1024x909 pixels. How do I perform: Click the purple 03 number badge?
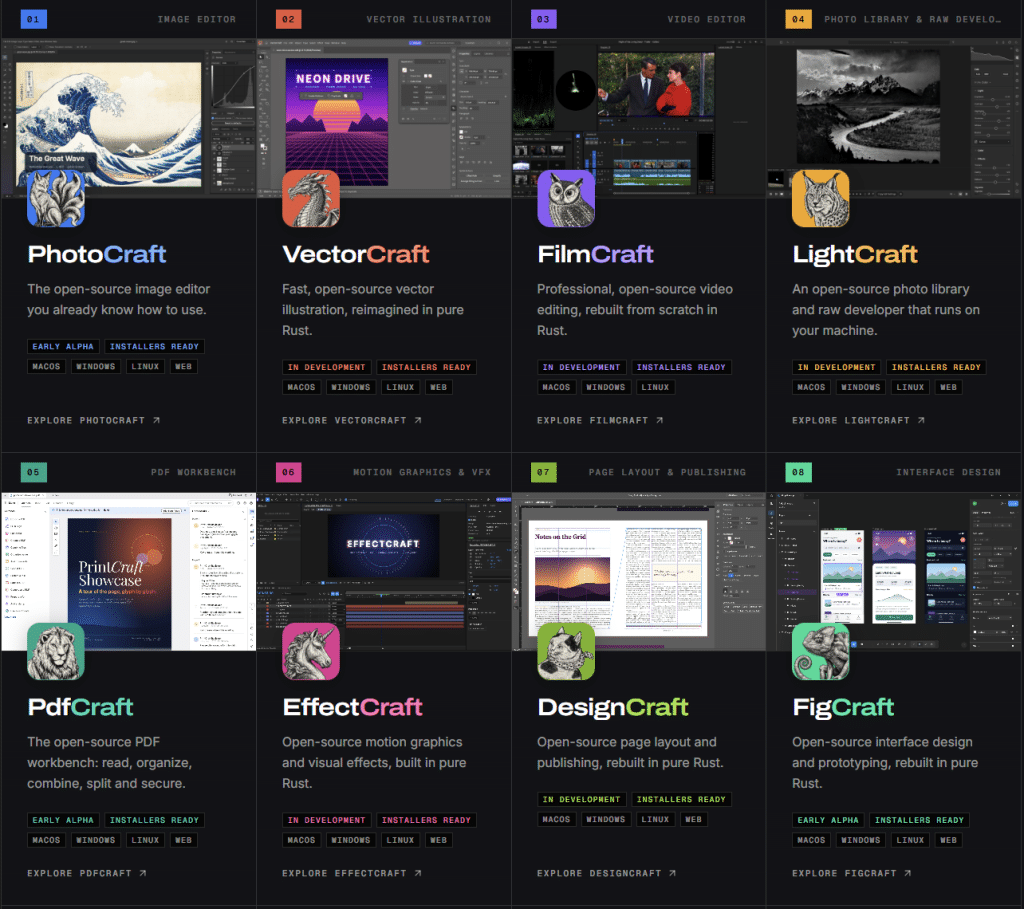coord(543,19)
